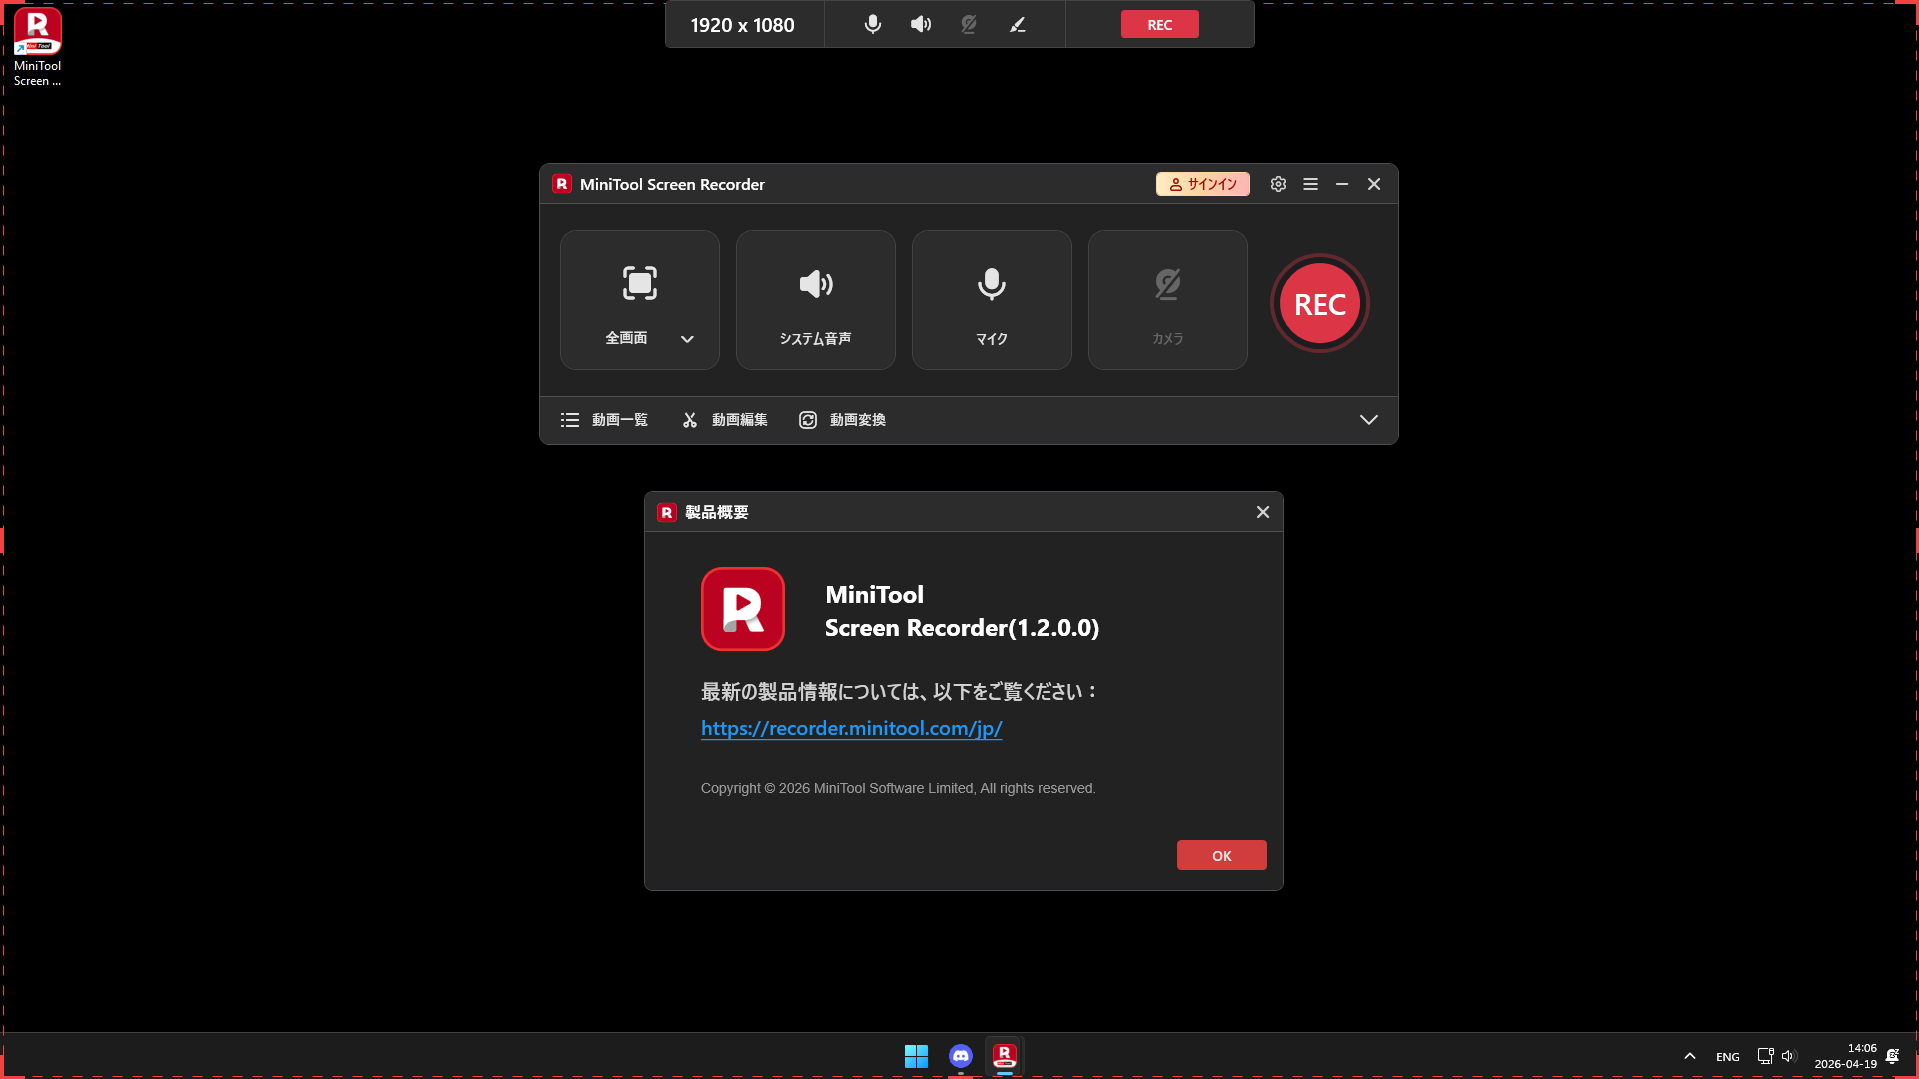Image resolution: width=1919 pixels, height=1079 pixels.
Task: Toggle microphone (マイク) recording
Action: (991, 300)
